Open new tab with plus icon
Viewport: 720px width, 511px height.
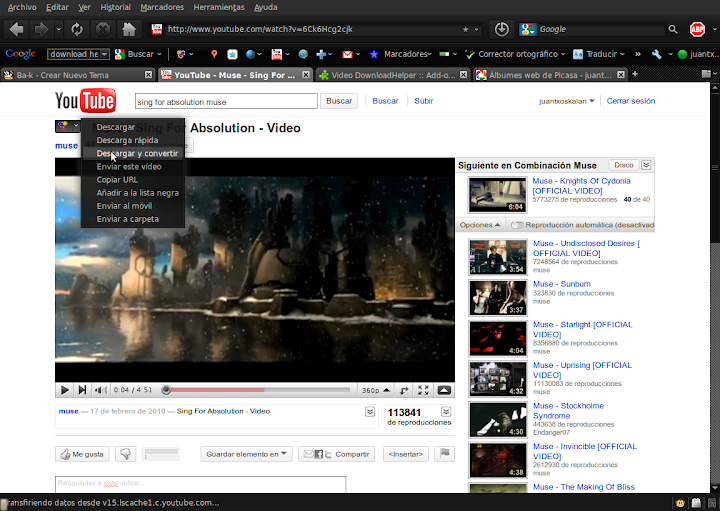(635, 74)
